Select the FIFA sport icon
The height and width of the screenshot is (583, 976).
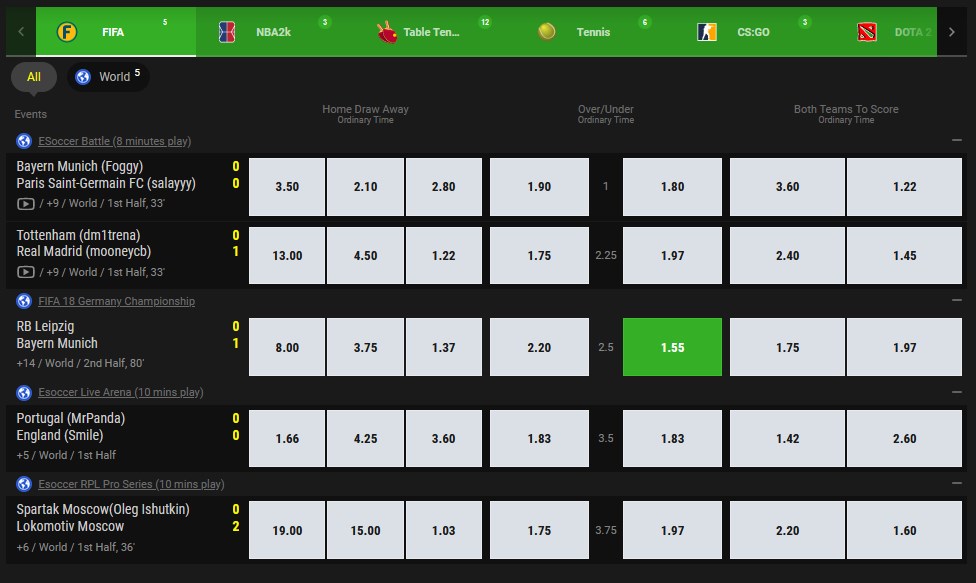click(x=67, y=31)
